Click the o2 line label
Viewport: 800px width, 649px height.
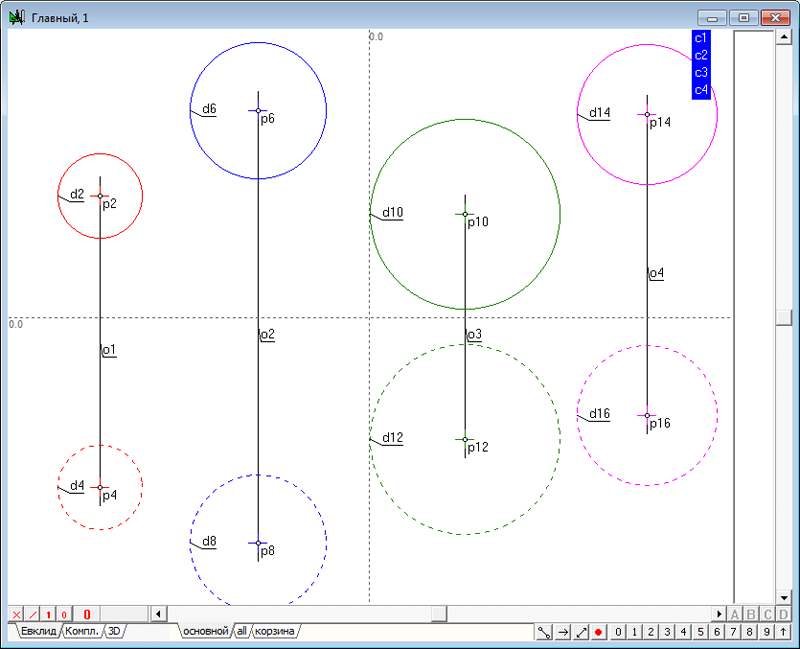pos(267,335)
